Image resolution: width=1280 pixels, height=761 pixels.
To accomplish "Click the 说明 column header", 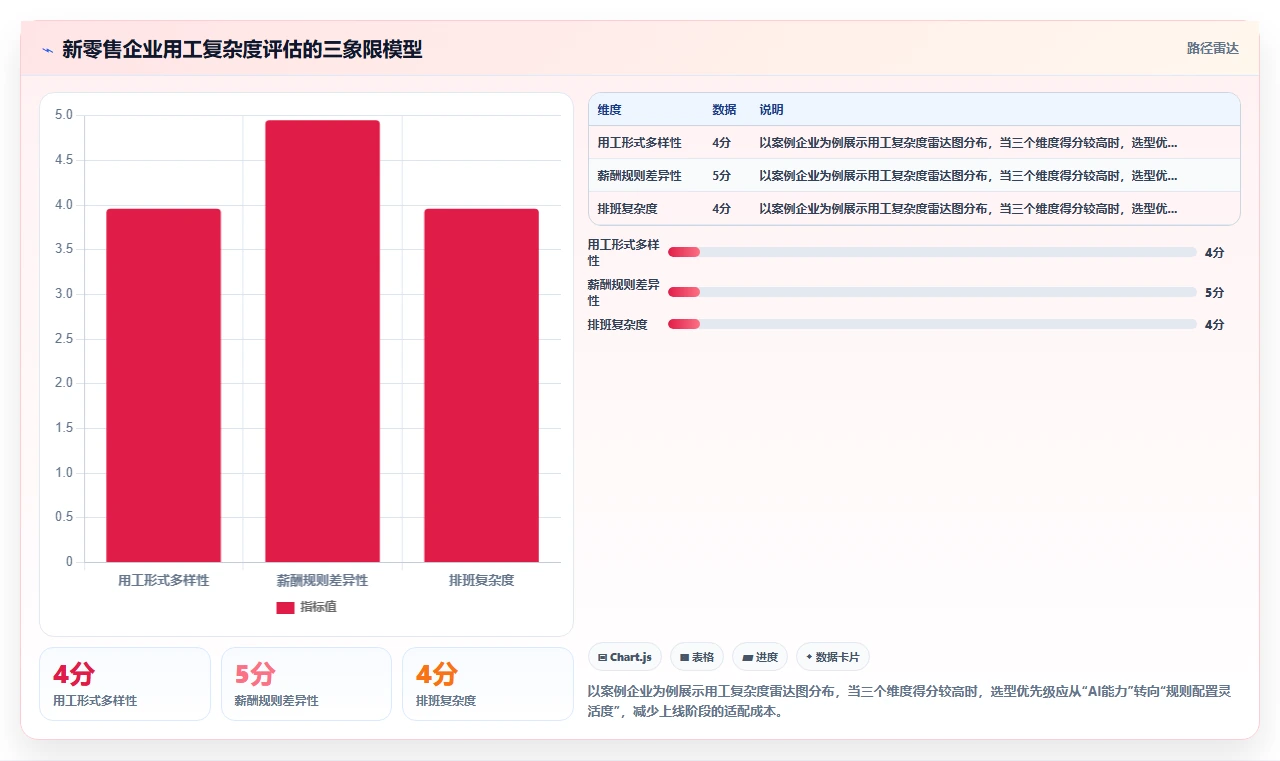I will click(771, 109).
